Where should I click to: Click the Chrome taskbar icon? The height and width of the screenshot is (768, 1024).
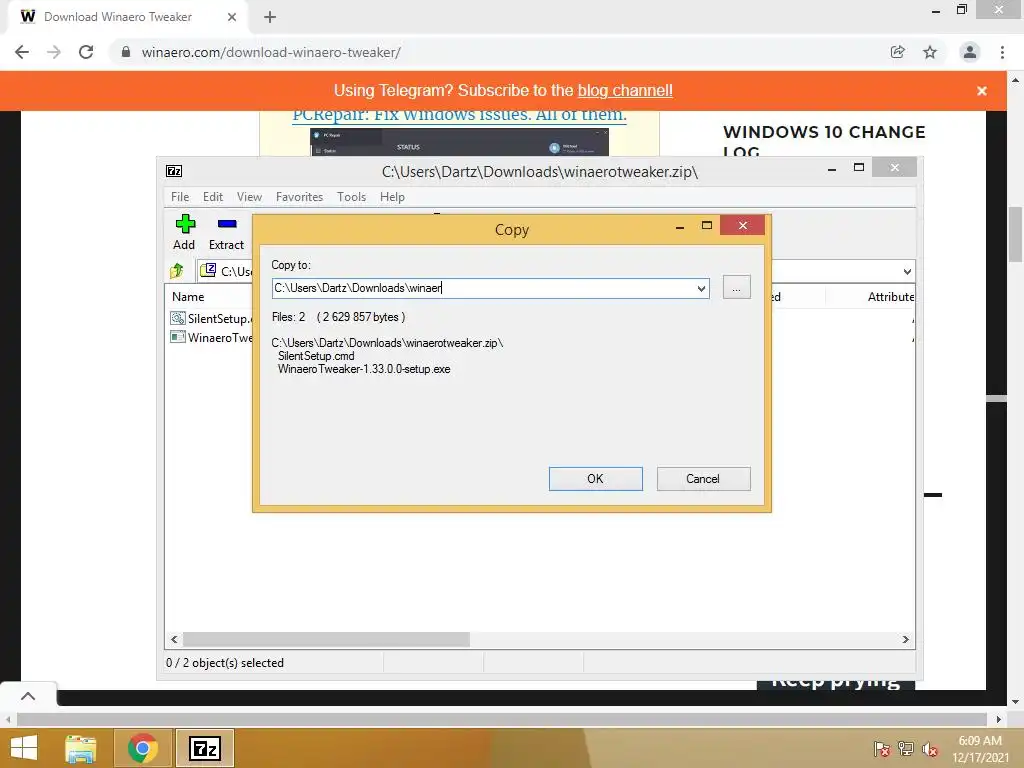point(142,748)
